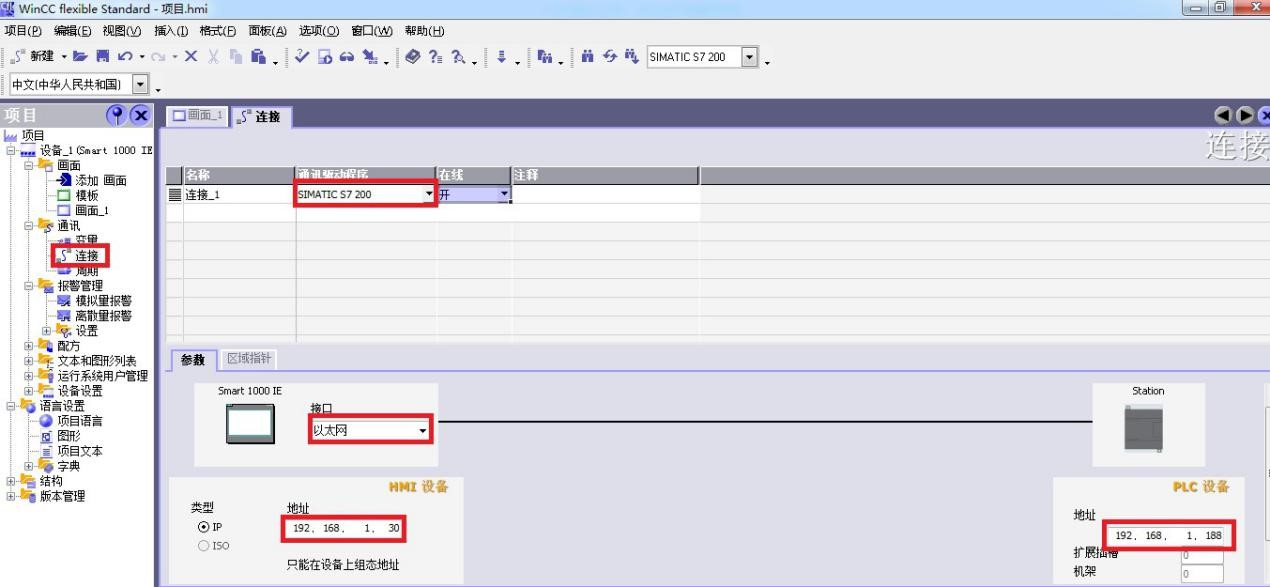Open the 中文(中华人民共和国) language dropdown
The image size is (1270, 587).
(140, 84)
